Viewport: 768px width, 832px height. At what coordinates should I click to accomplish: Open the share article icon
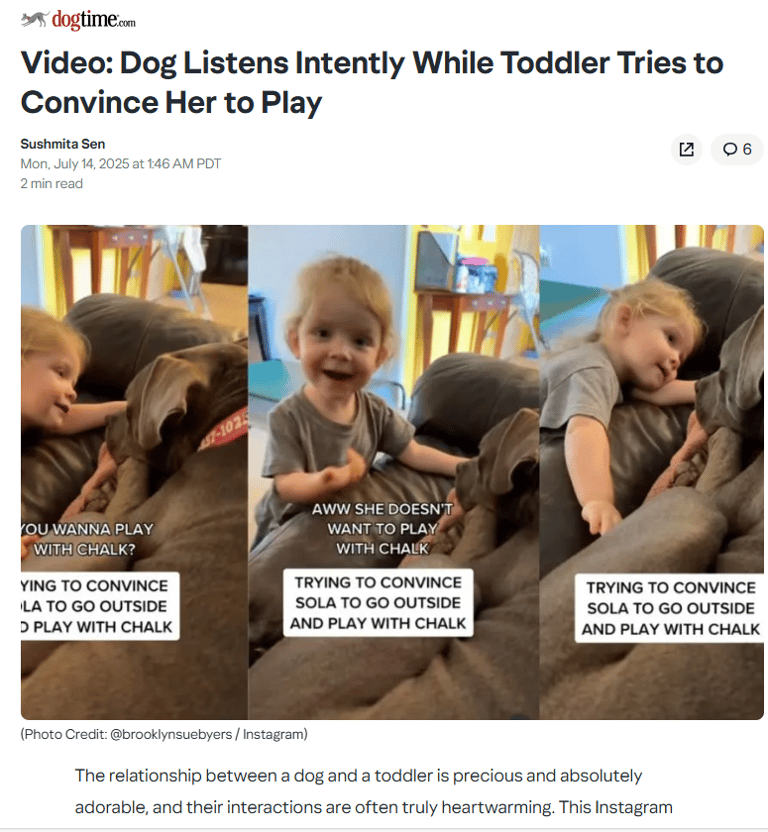coord(686,150)
